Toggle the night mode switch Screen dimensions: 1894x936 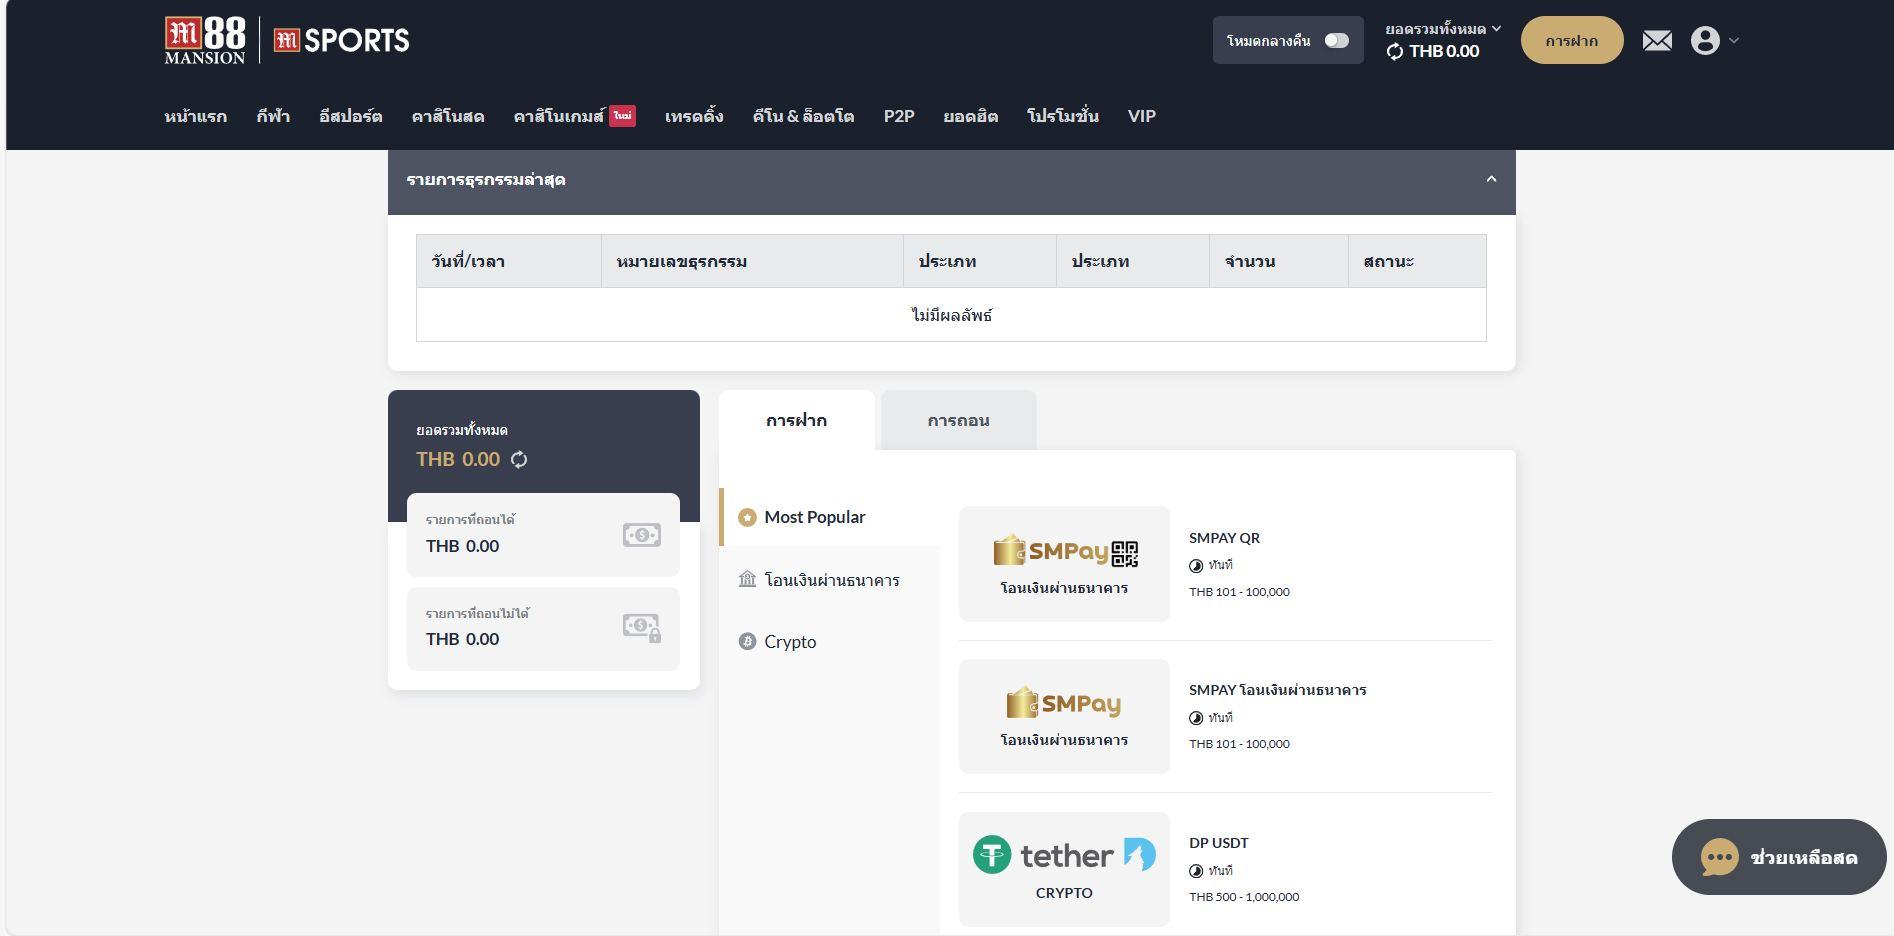(x=1336, y=41)
